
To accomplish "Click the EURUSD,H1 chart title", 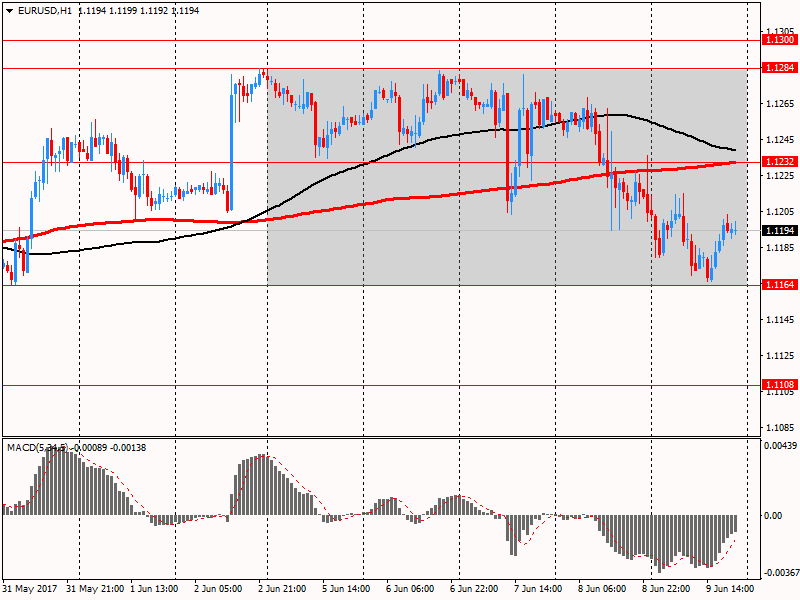I will [x=45, y=11].
